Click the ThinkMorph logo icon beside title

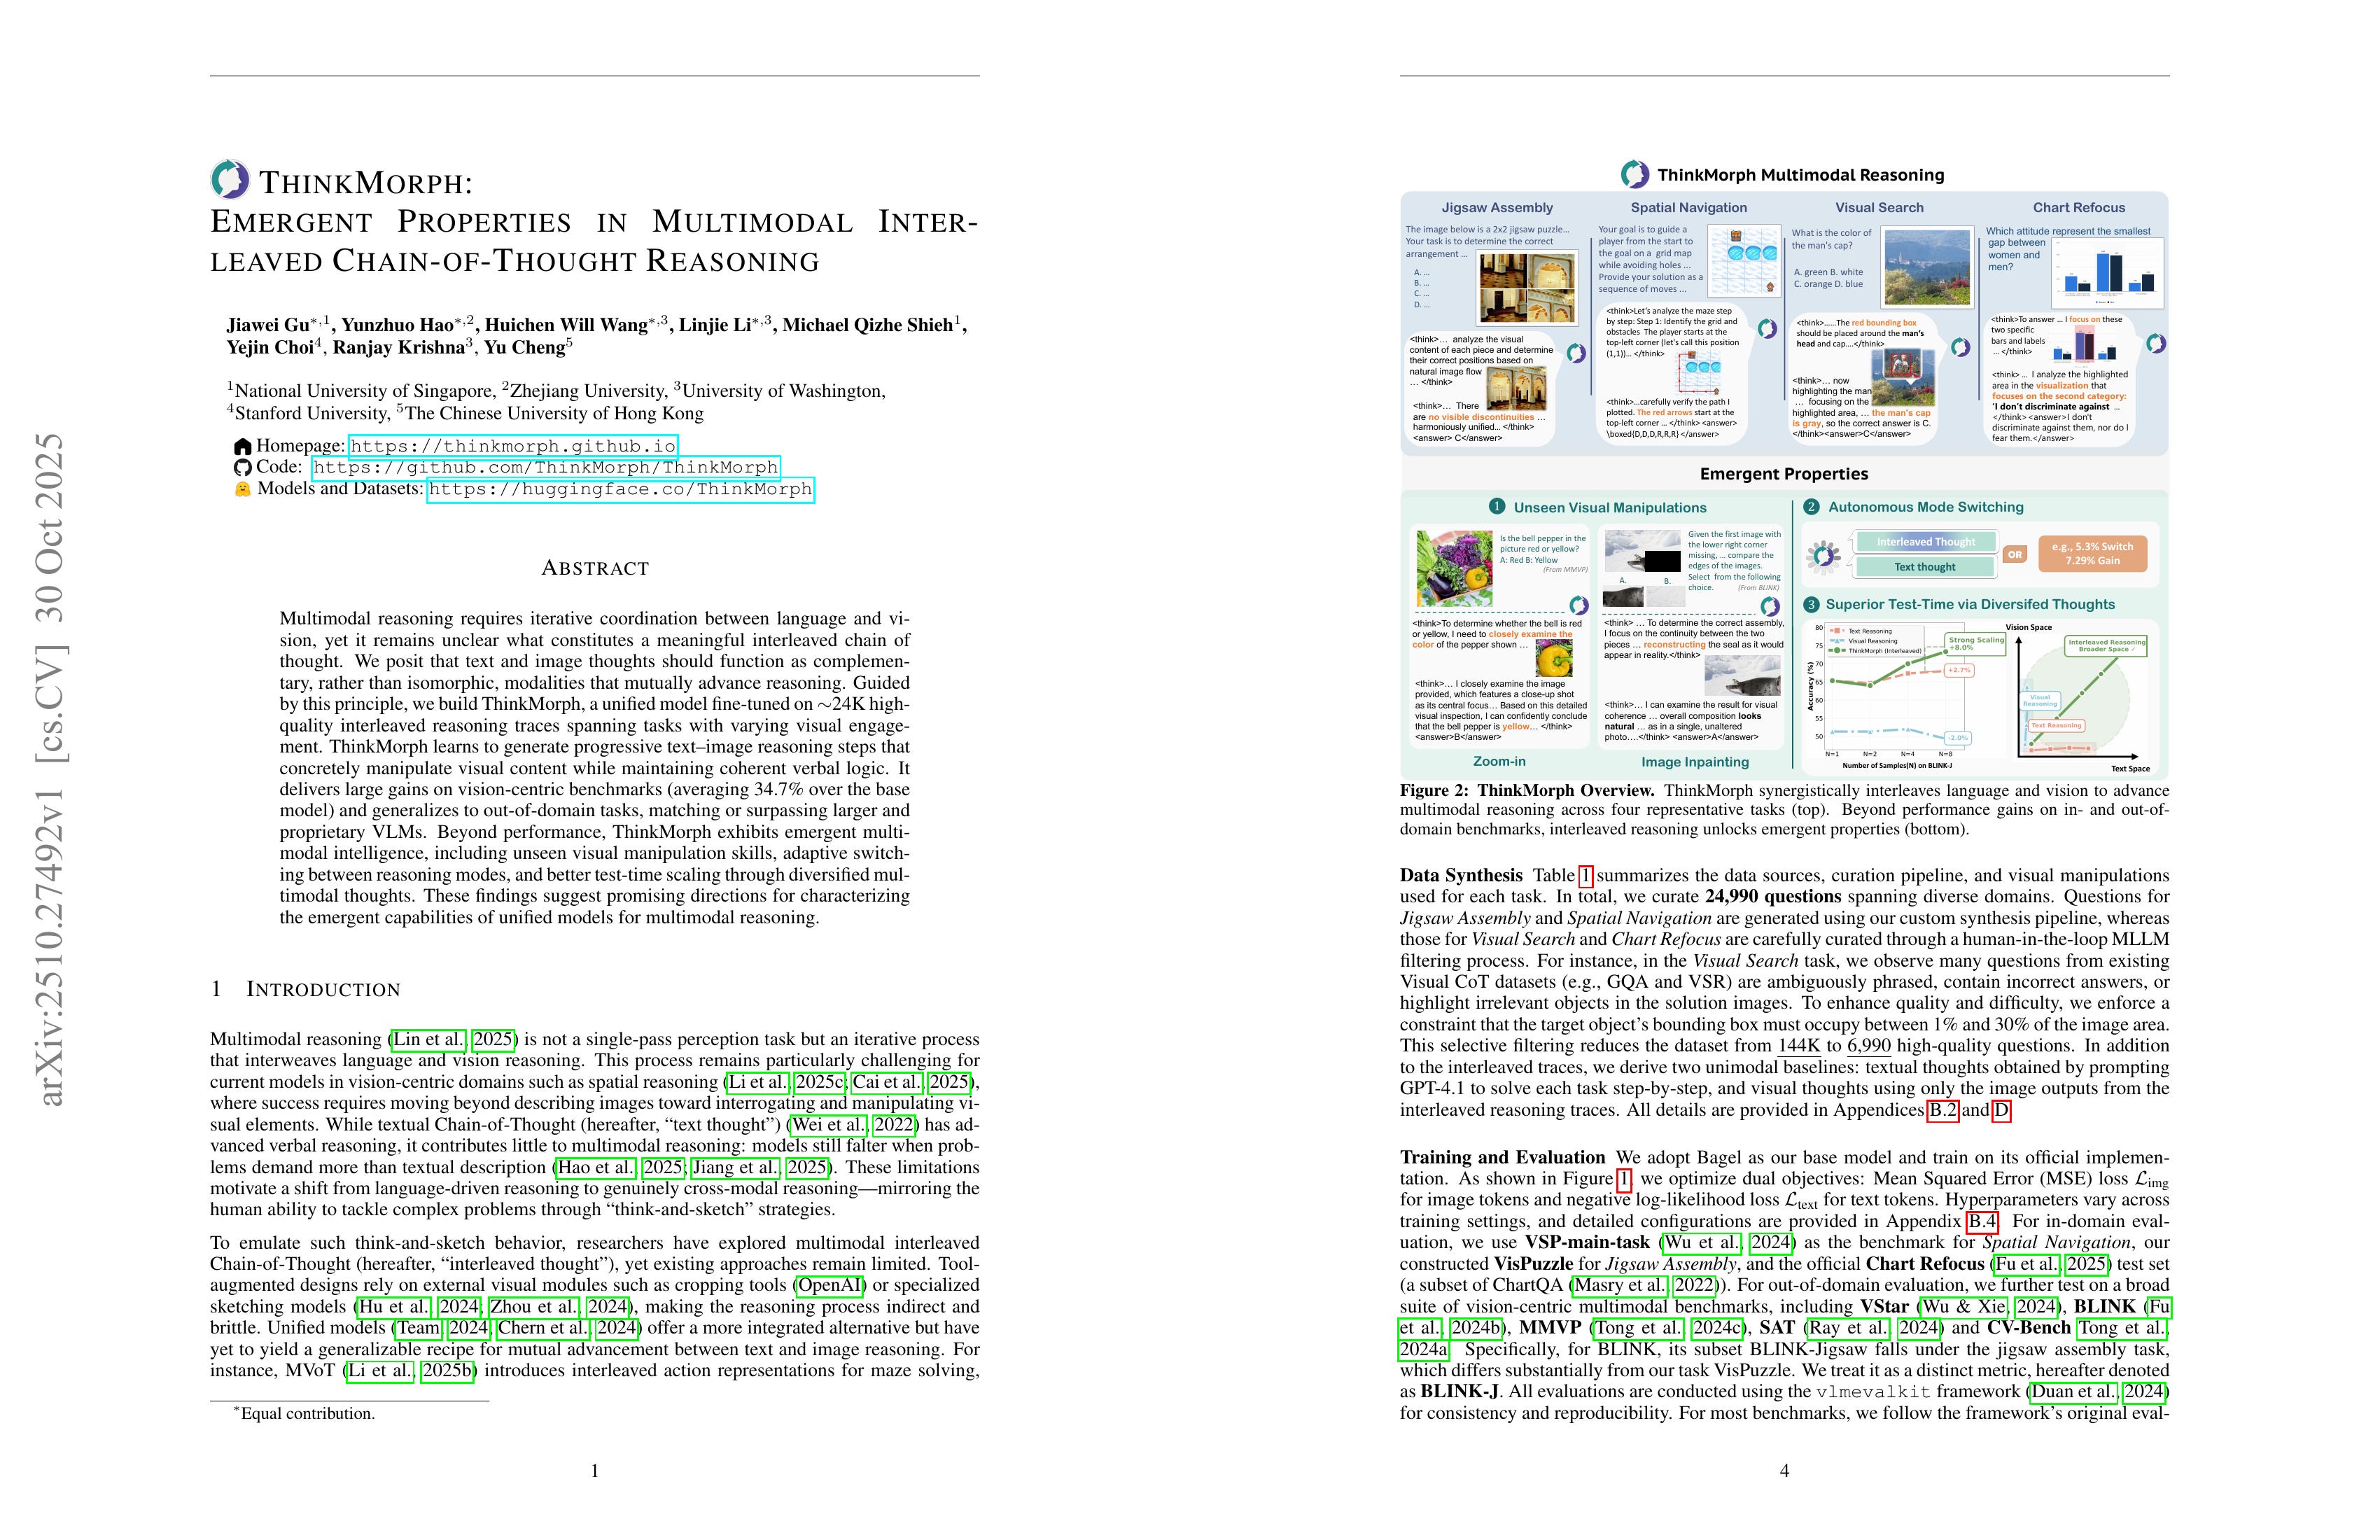tap(230, 179)
